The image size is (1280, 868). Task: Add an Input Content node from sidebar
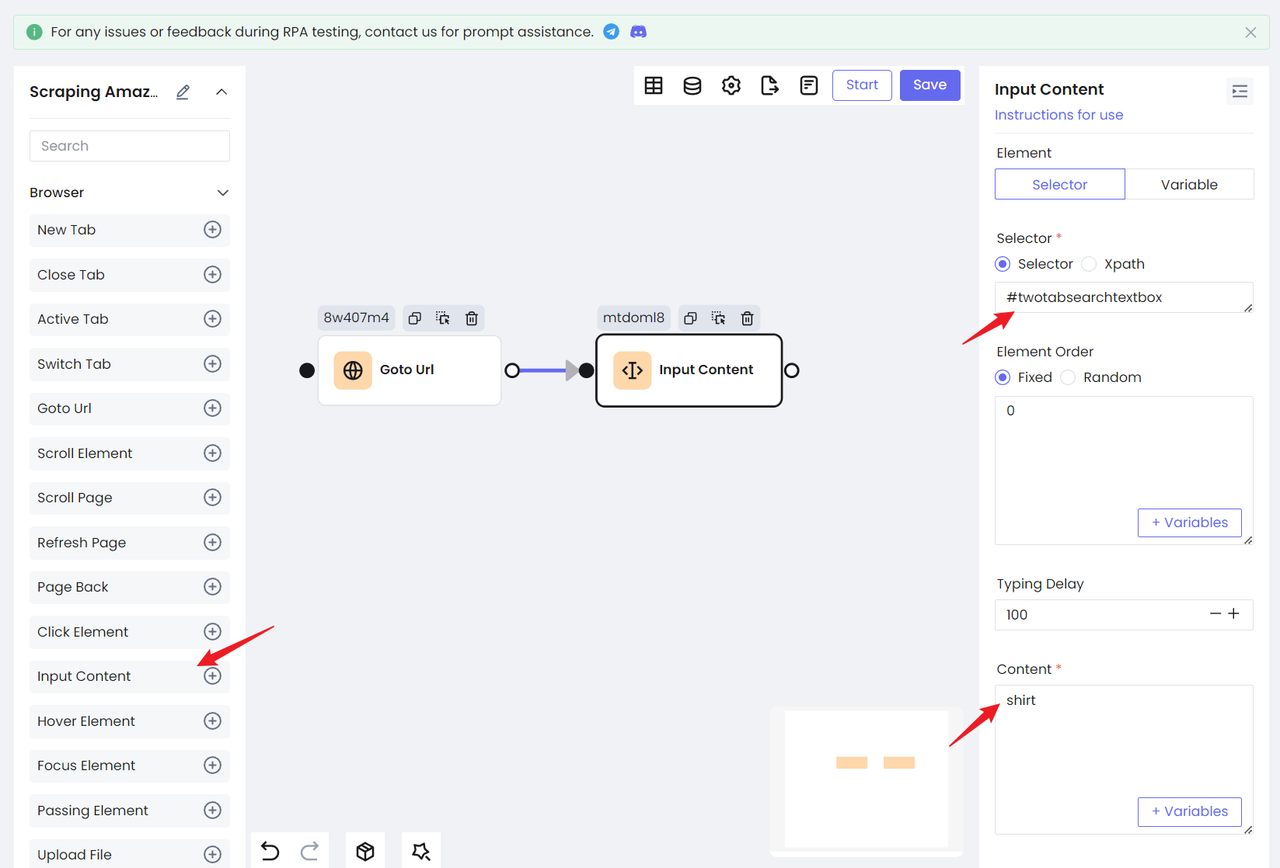click(212, 676)
